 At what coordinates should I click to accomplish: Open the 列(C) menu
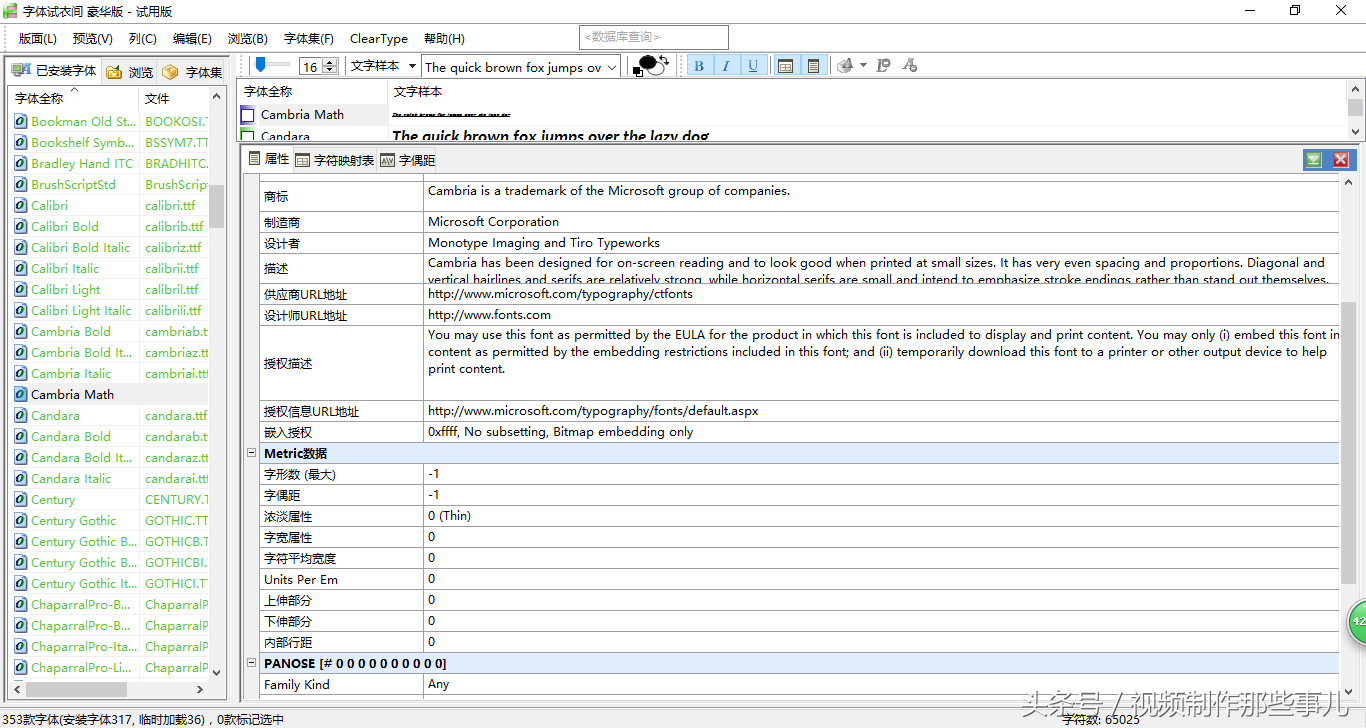click(x=143, y=38)
